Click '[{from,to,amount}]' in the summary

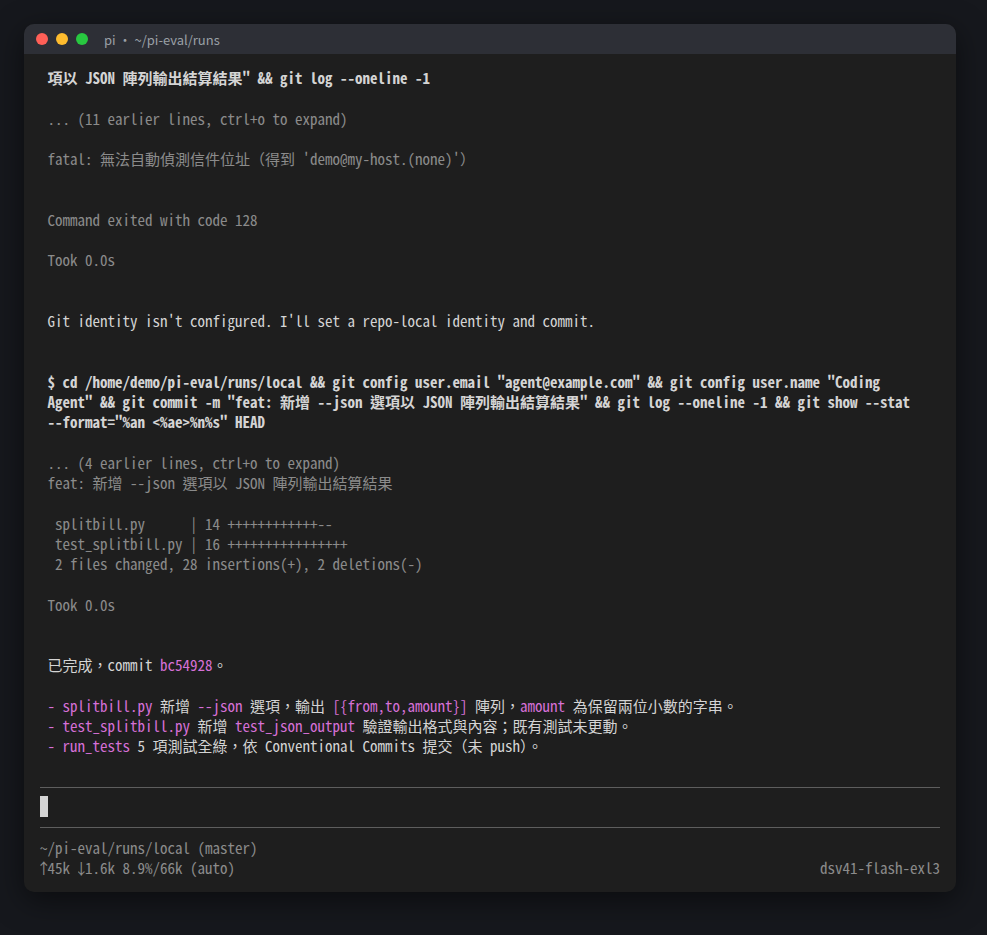coord(400,706)
